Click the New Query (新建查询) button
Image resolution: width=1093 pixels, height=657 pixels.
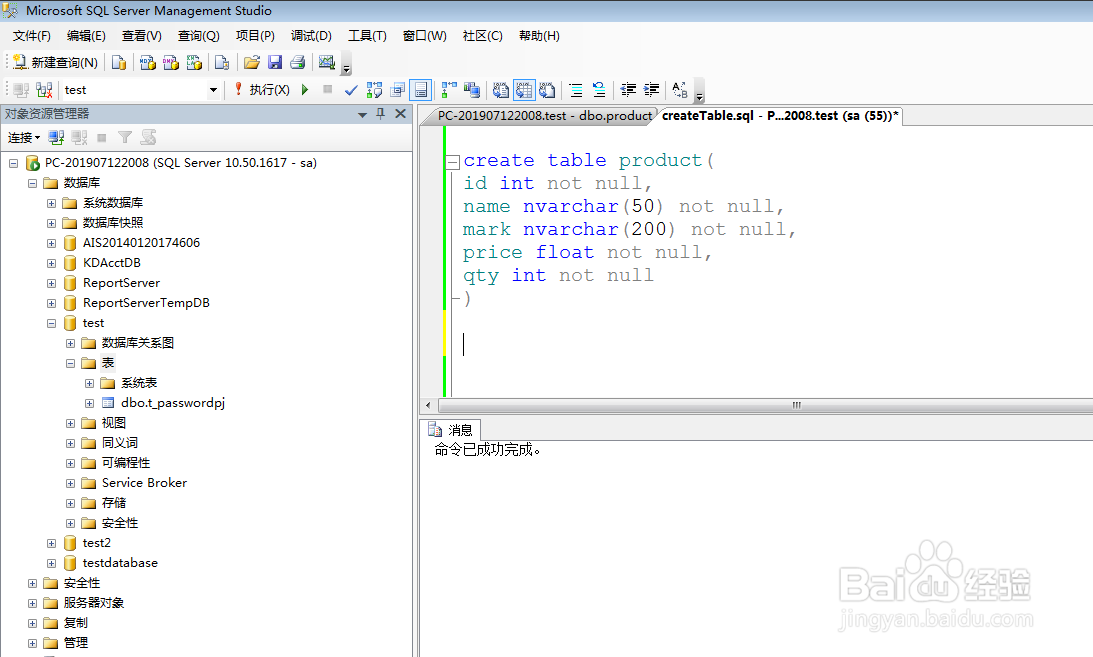(55, 63)
